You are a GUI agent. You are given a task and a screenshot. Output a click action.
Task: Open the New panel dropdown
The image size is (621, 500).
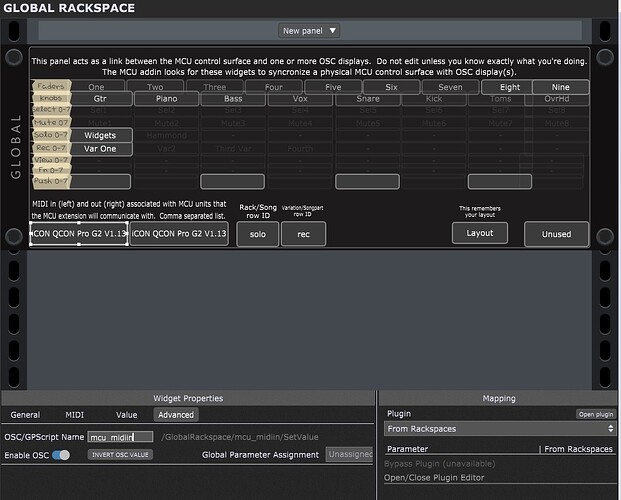pos(309,31)
